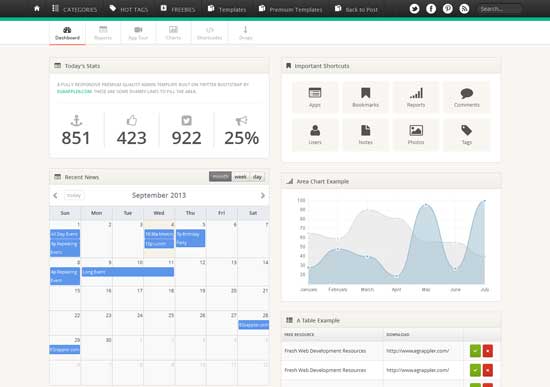Open the Bookmarks shortcut tile
The width and height of the screenshot is (550, 387).
[x=365, y=97]
